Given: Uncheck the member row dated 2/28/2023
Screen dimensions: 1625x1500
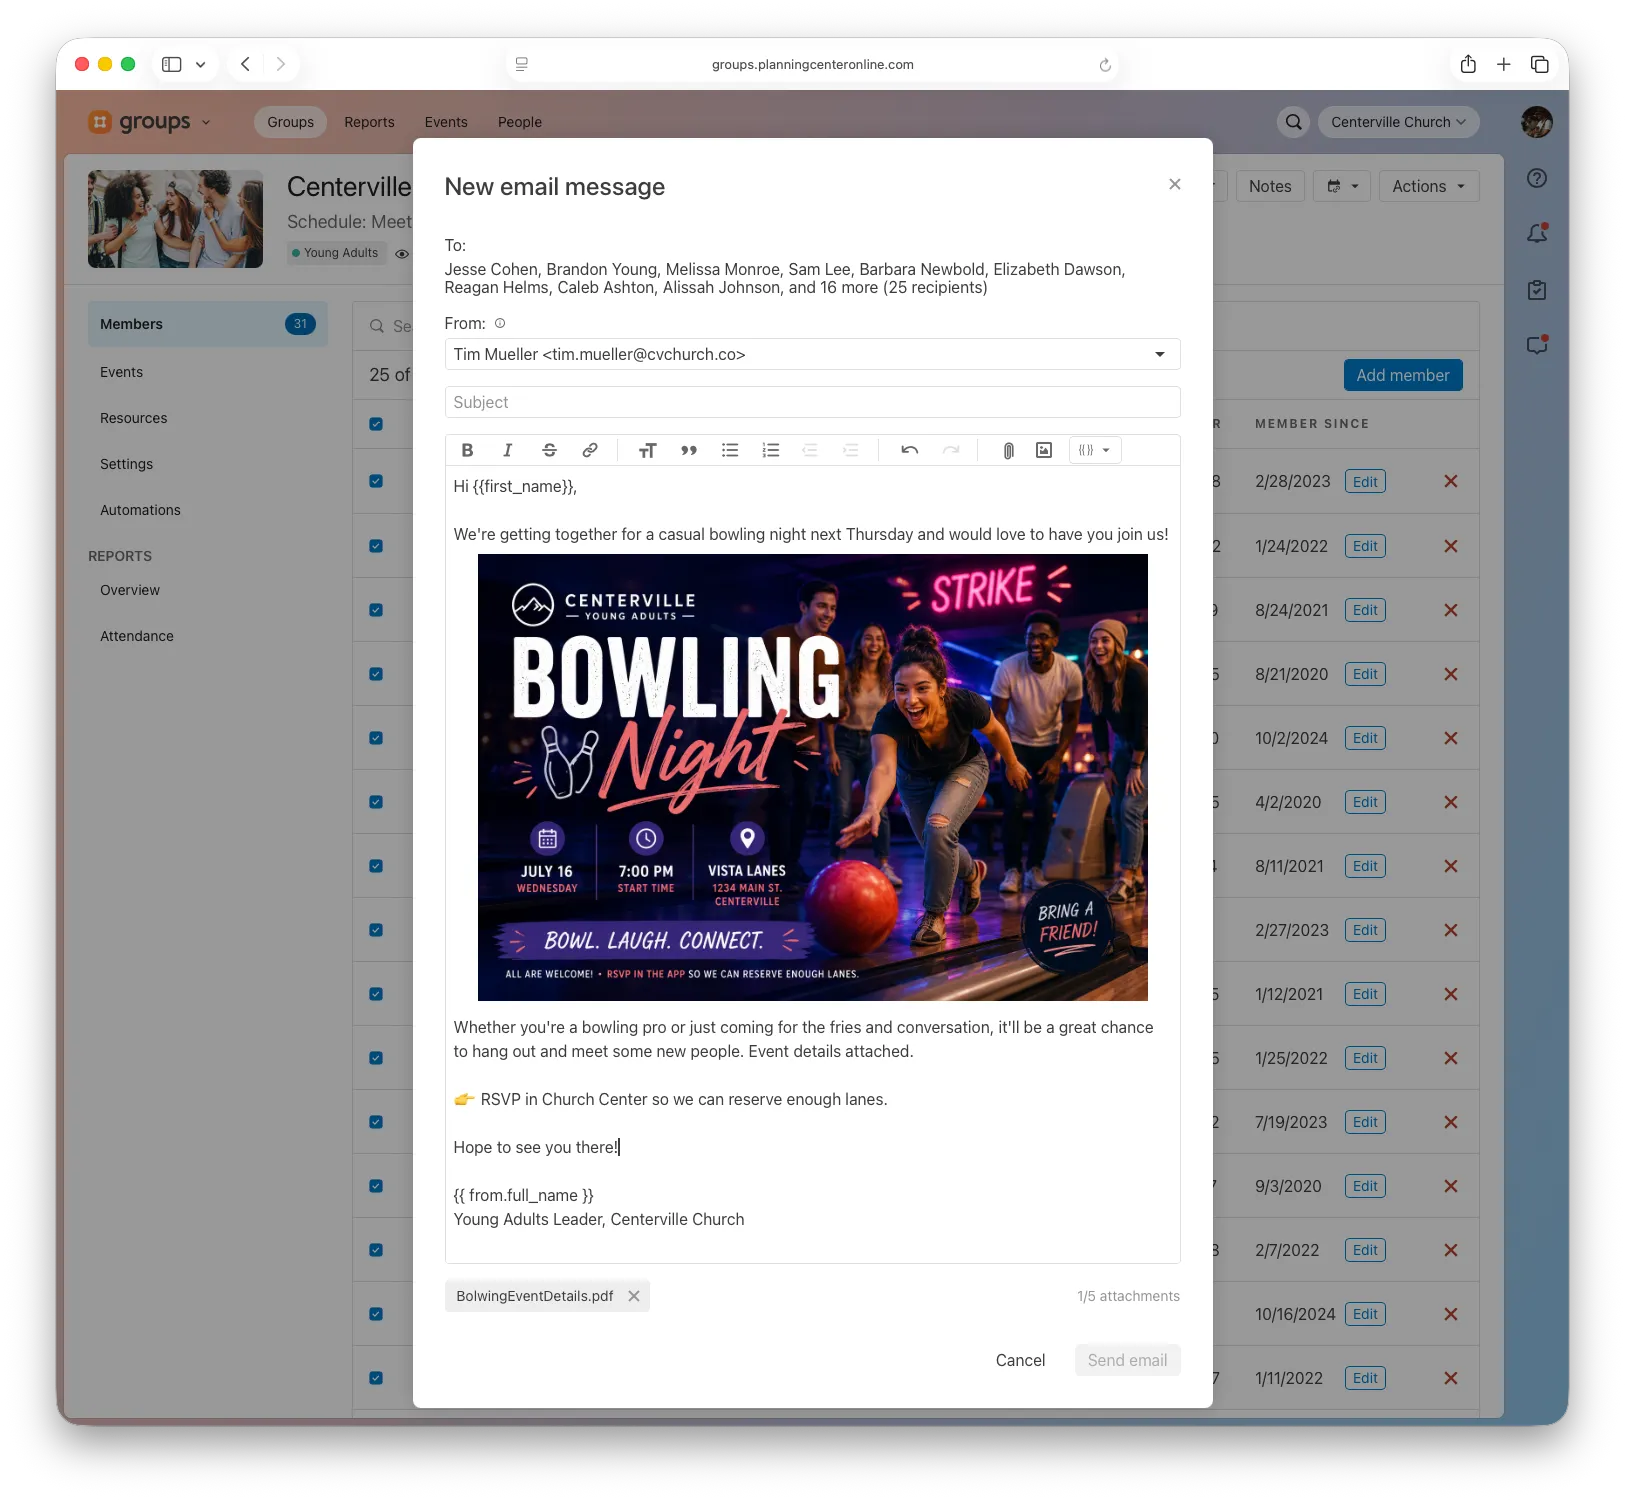Looking at the screenshot, I should pyautogui.click(x=376, y=481).
